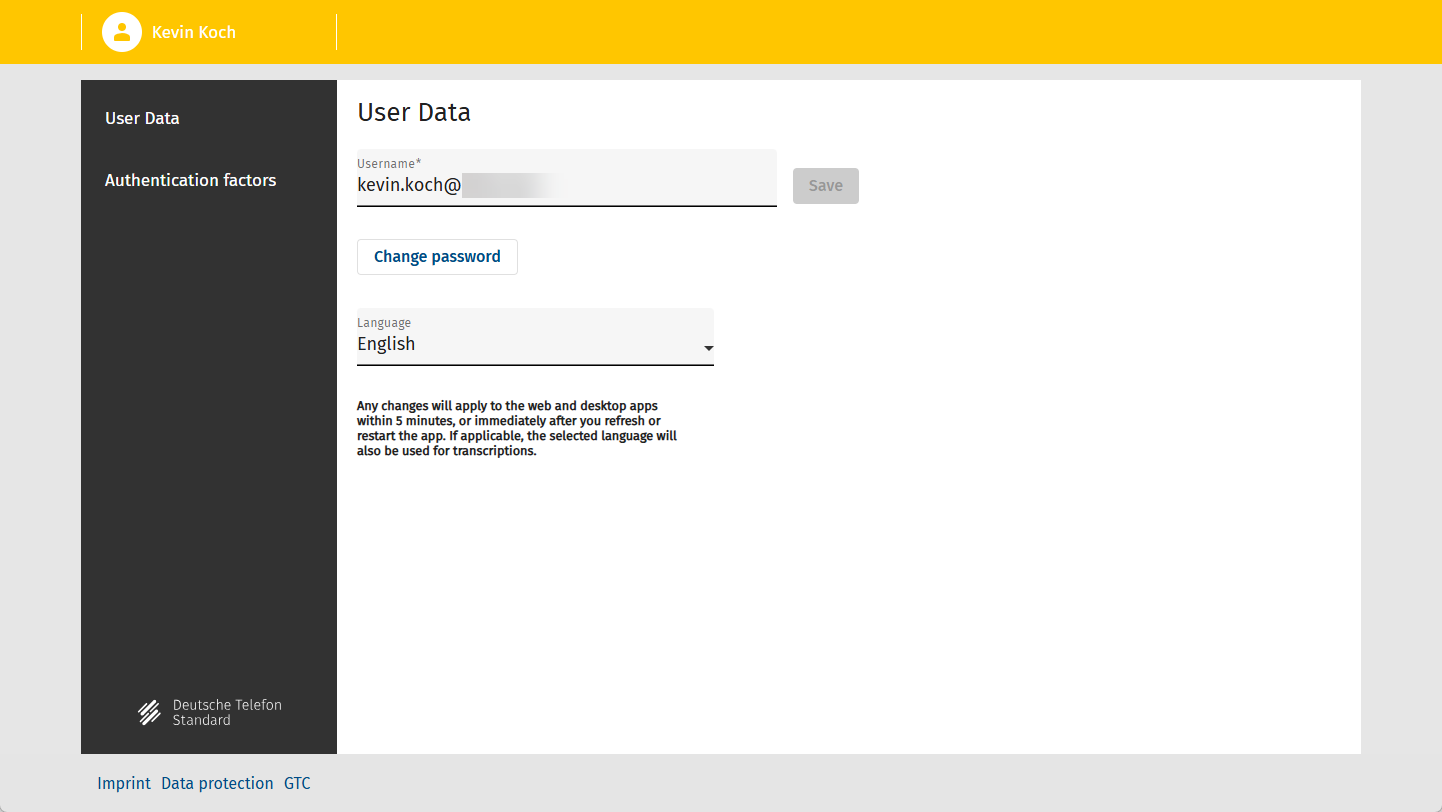Image resolution: width=1442 pixels, height=812 pixels.
Task: Click the blurred domain part of username
Action: tap(508, 185)
